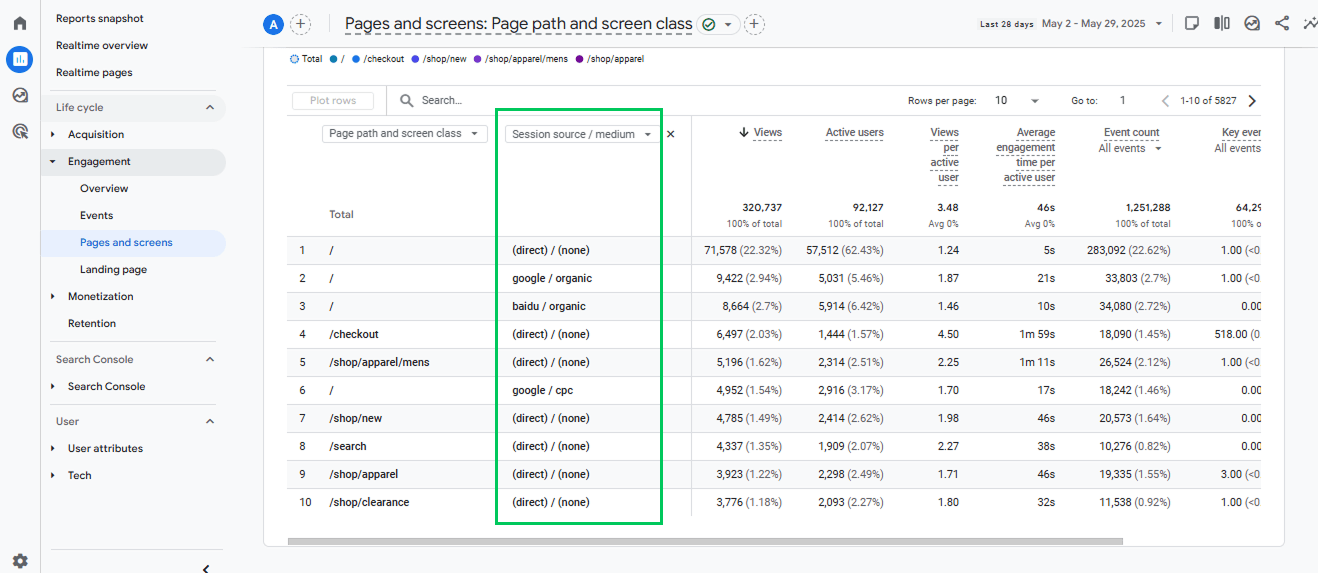Open the Retention report
1318x573 pixels.
point(92,323)
